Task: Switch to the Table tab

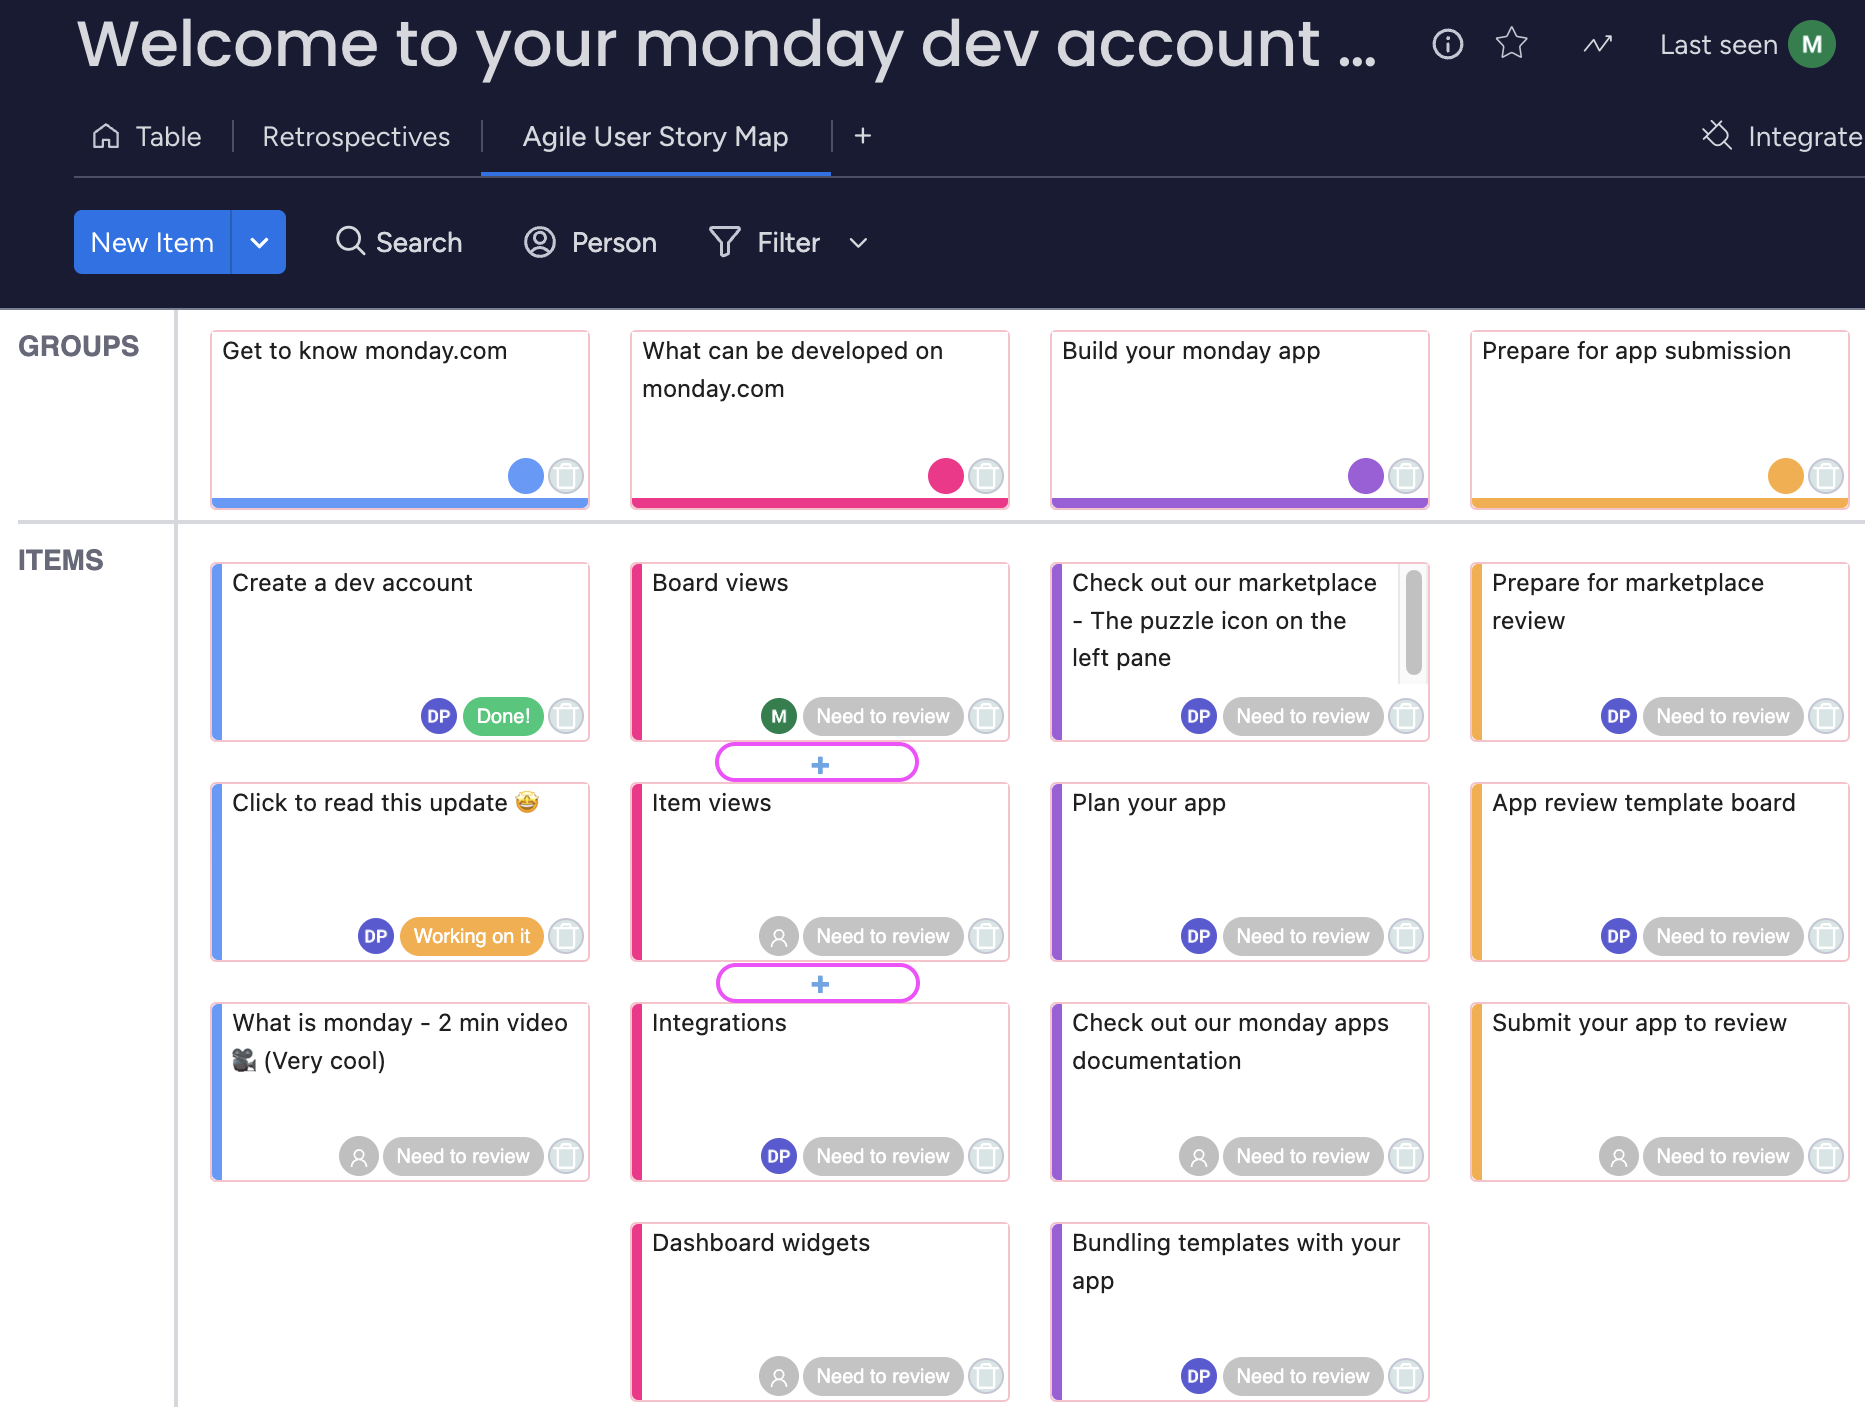Action: coord(147,136)
